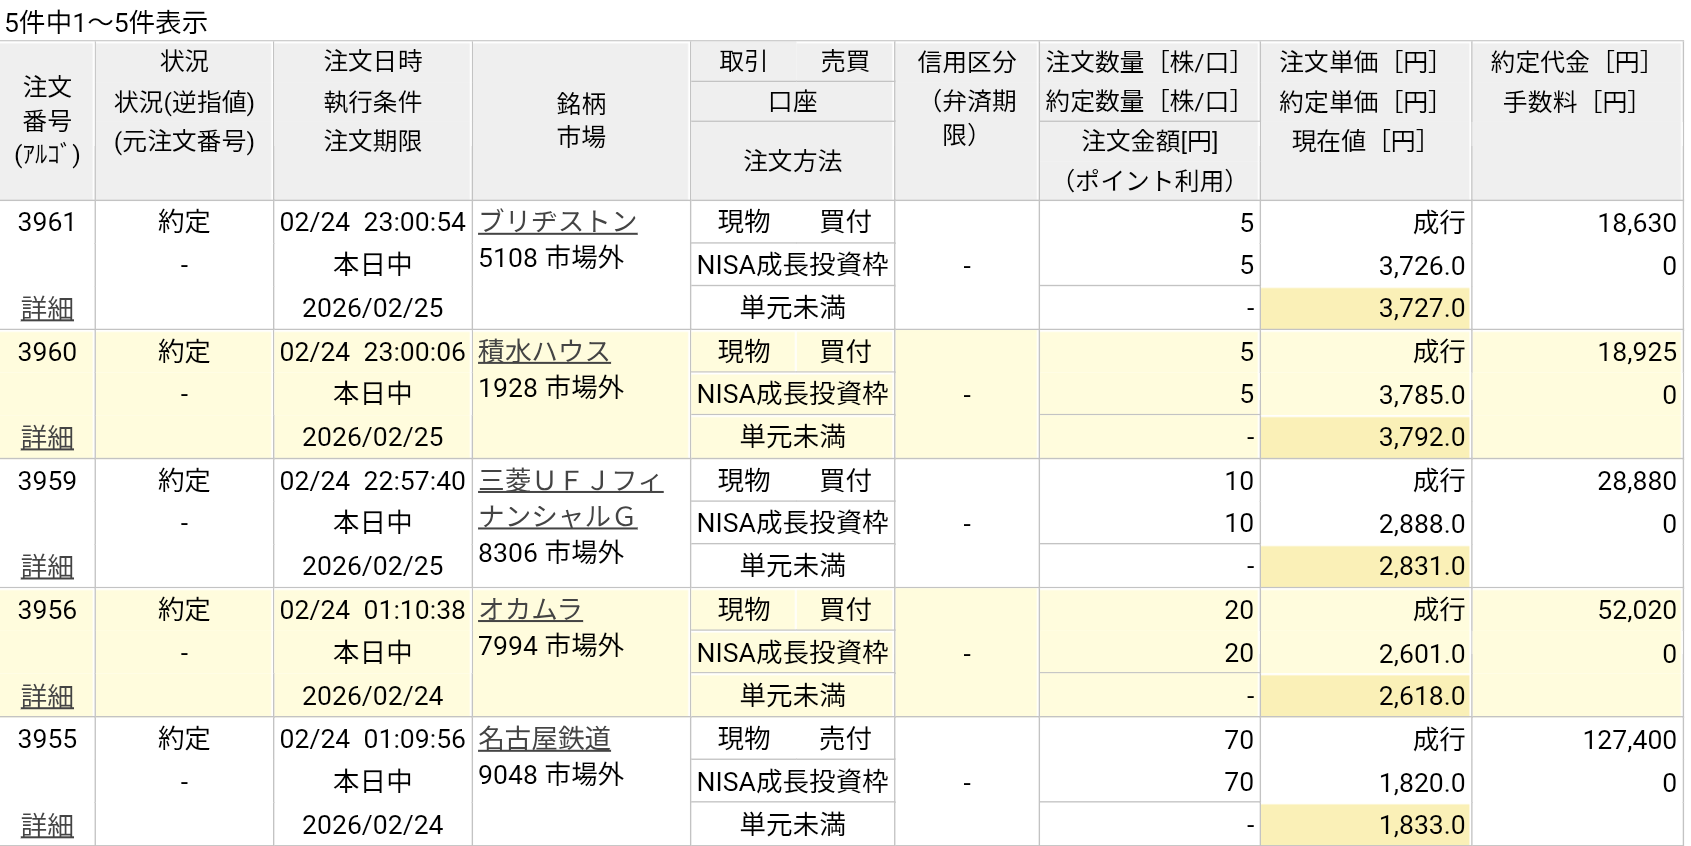Viewport: 1691px width, 846px height.
Task: Click the 注文日時 column header
Action: point(372,62)
